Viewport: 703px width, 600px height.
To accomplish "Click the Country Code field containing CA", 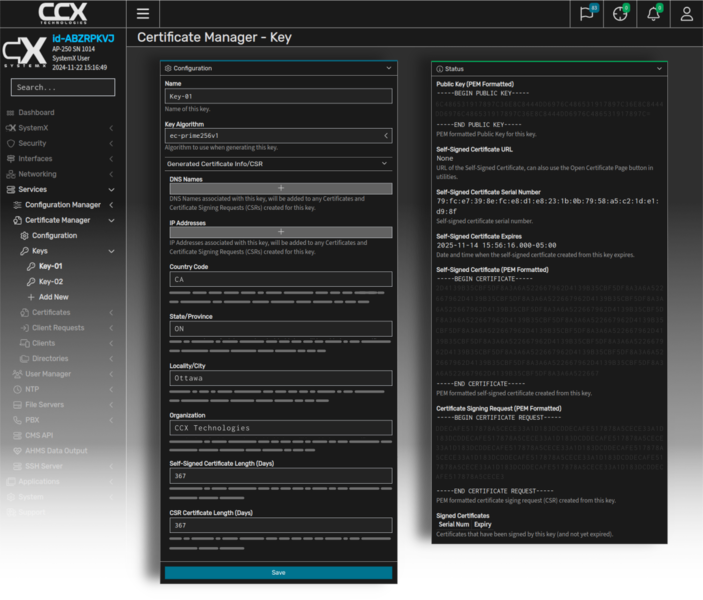I will 281,279.
